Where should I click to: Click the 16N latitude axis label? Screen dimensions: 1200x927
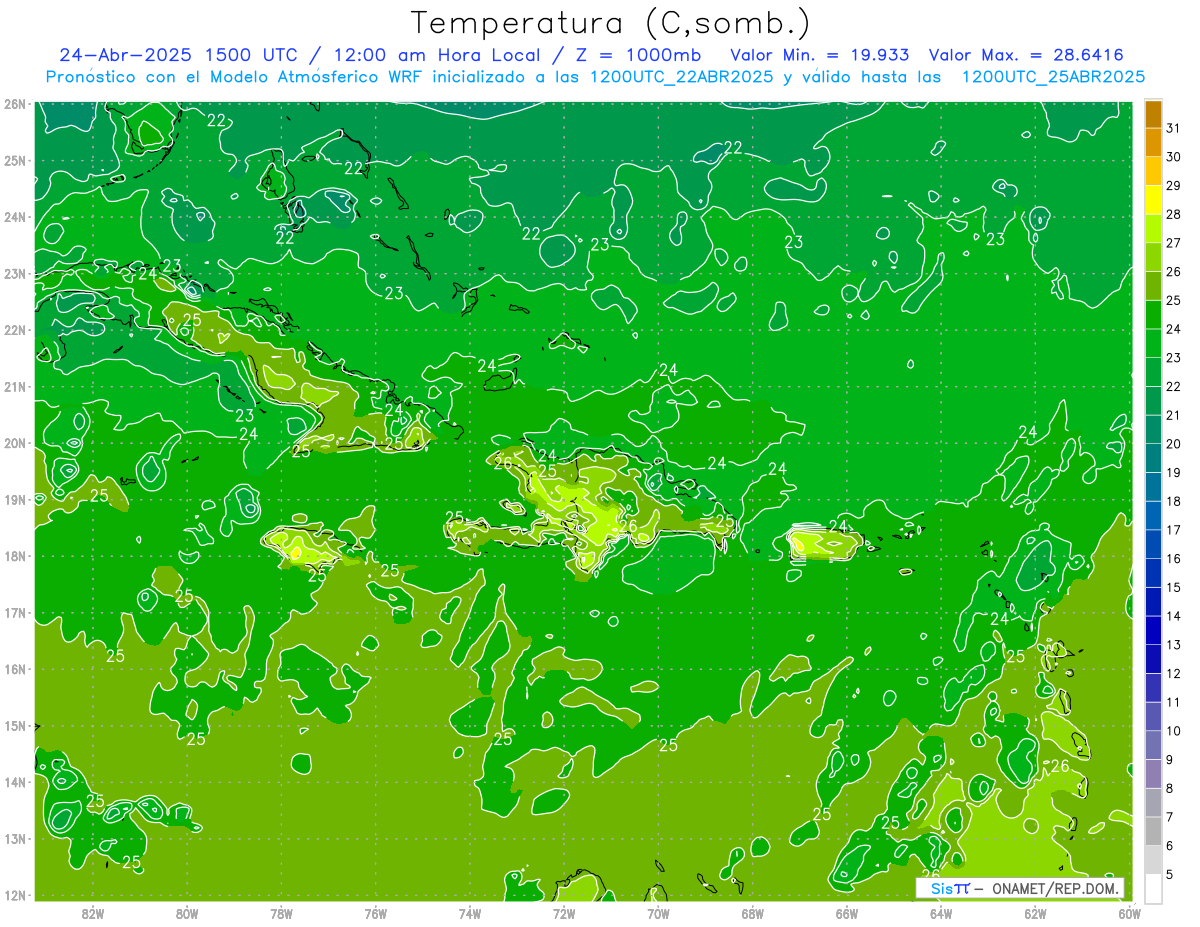pos(14,669)
